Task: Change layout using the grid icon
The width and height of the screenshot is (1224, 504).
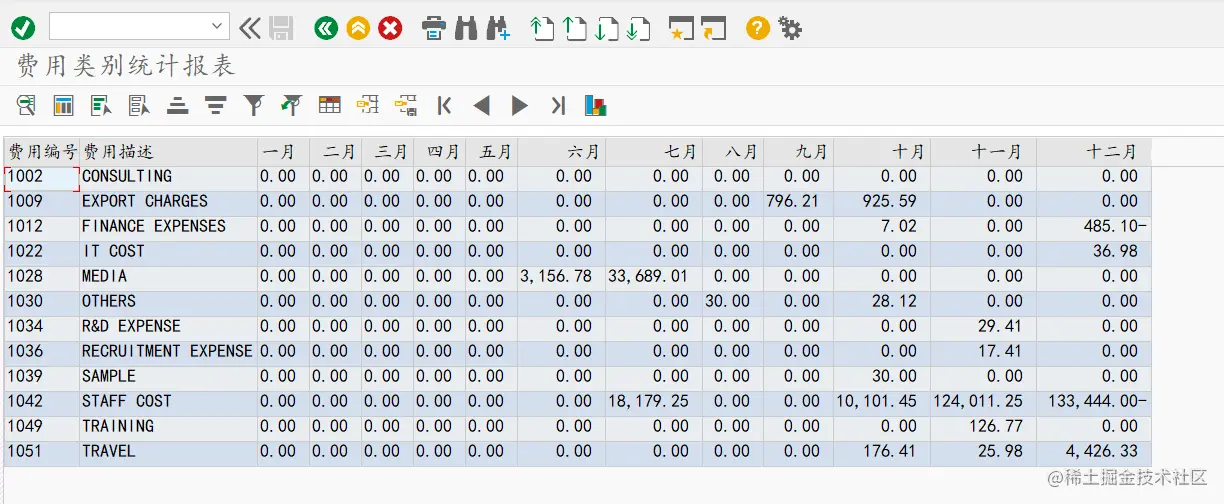Action: pyautogui.click(x=329, y=105)
